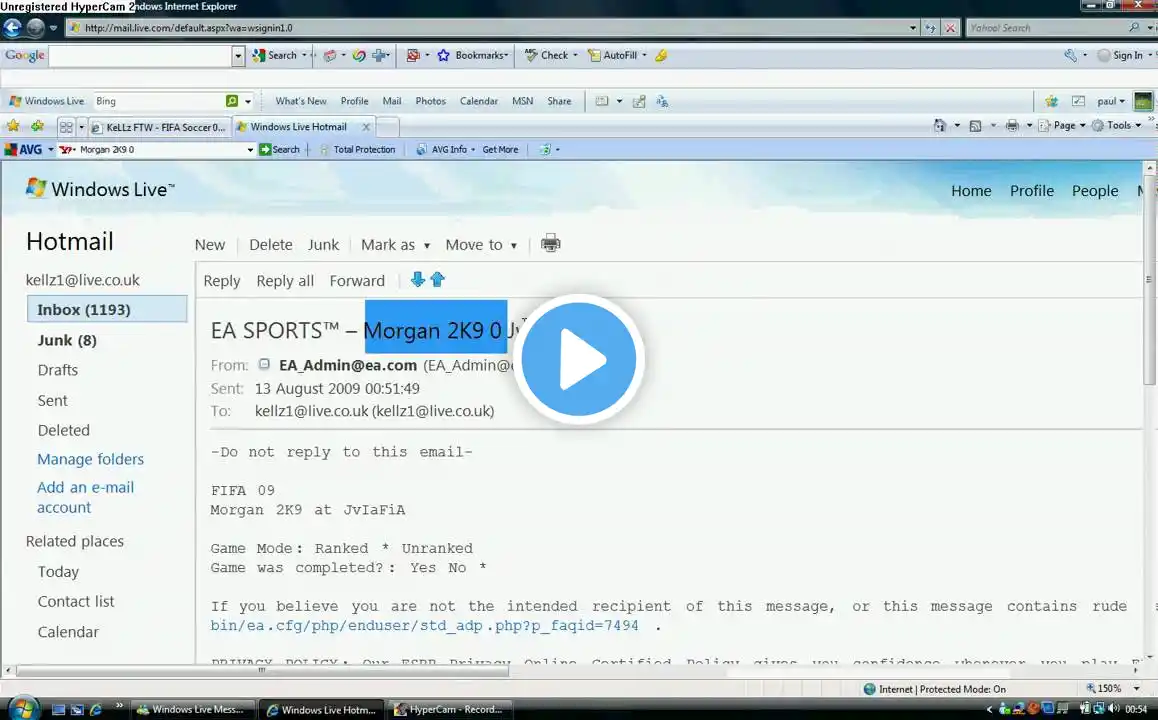Click Share in the Windows Live toolbar

click(559, 101)
